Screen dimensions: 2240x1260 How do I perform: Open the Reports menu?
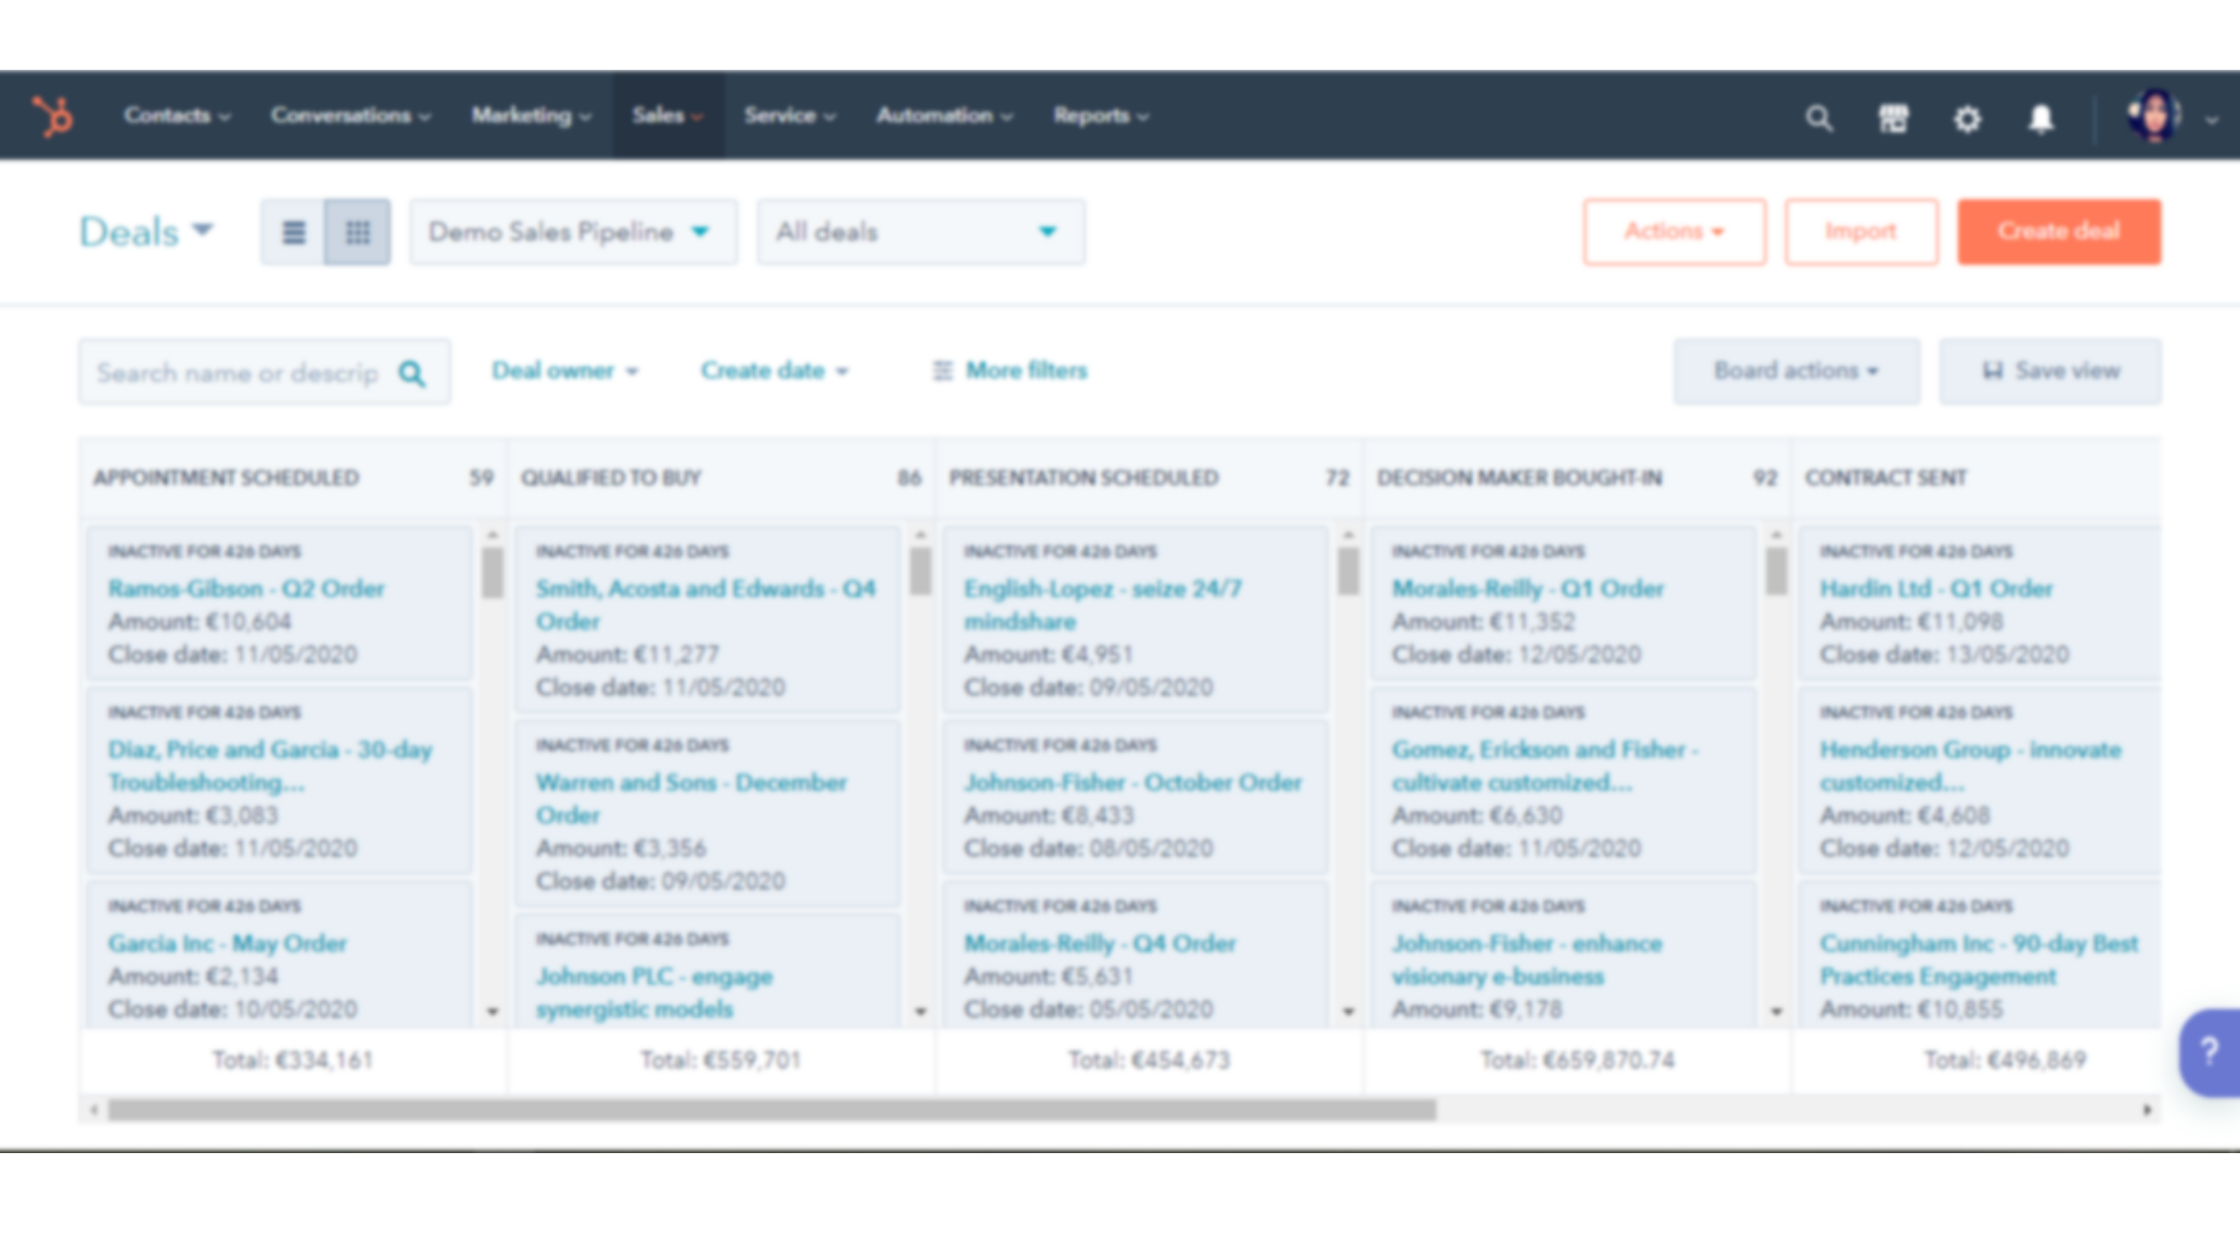pos(1100,116)
